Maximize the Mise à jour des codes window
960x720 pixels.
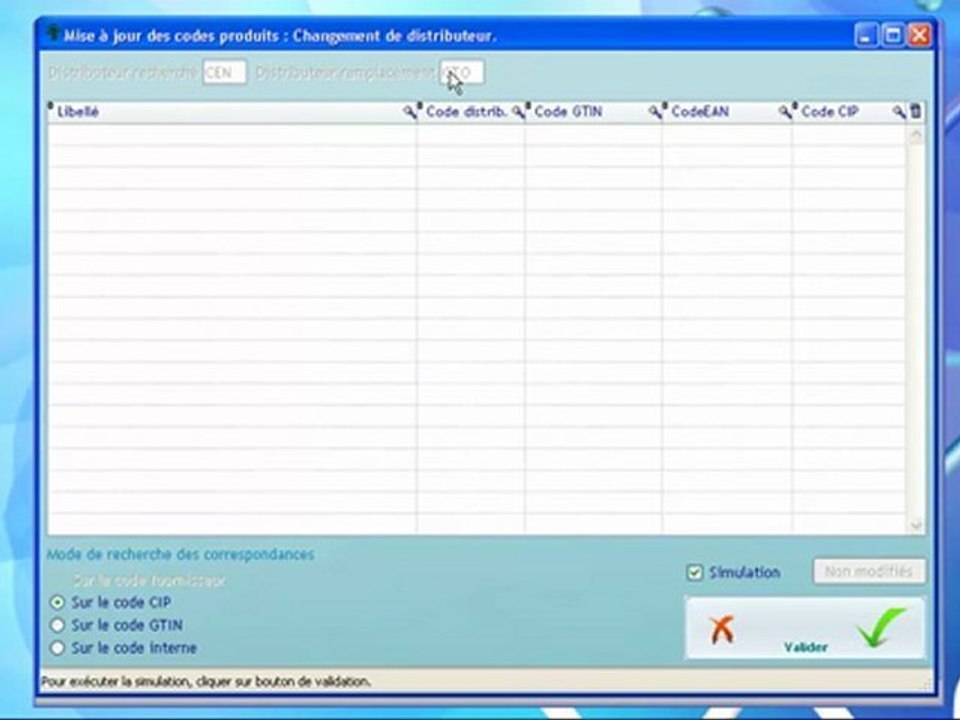click(893, 36)
